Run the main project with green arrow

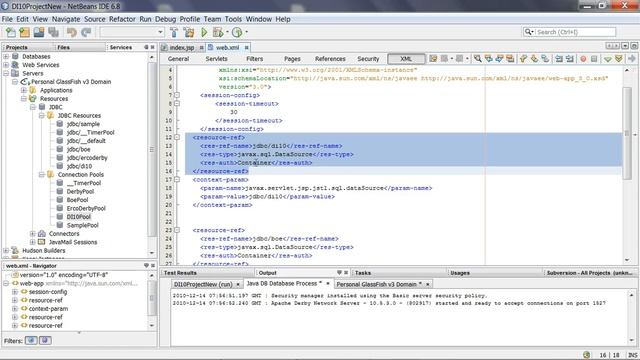click(x=204, y=32)
